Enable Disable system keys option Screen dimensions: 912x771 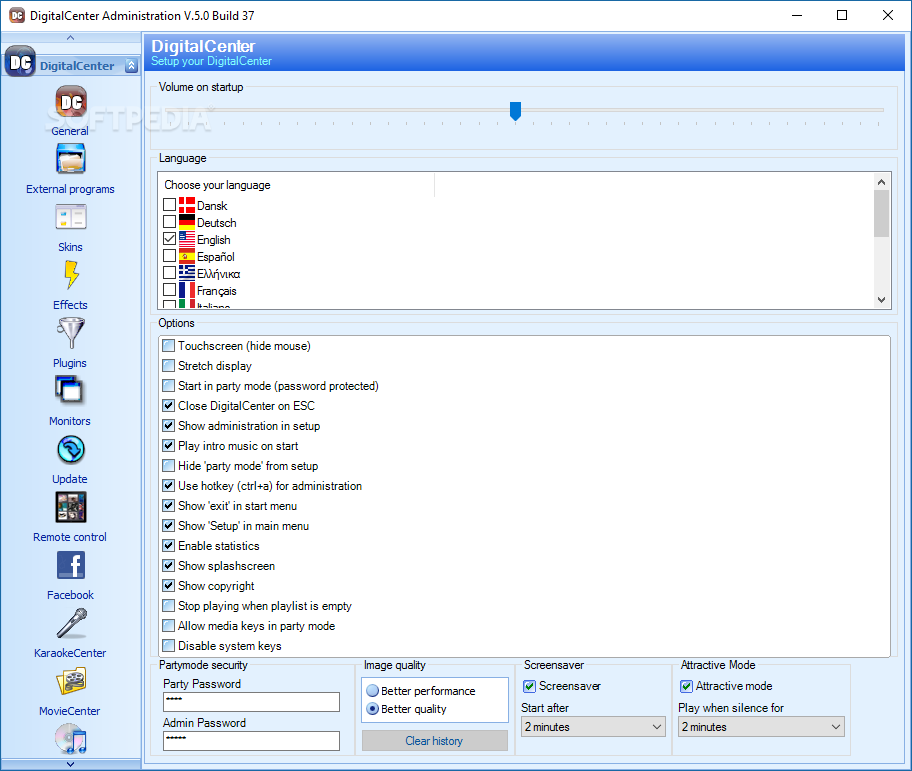tap(169, 645)
